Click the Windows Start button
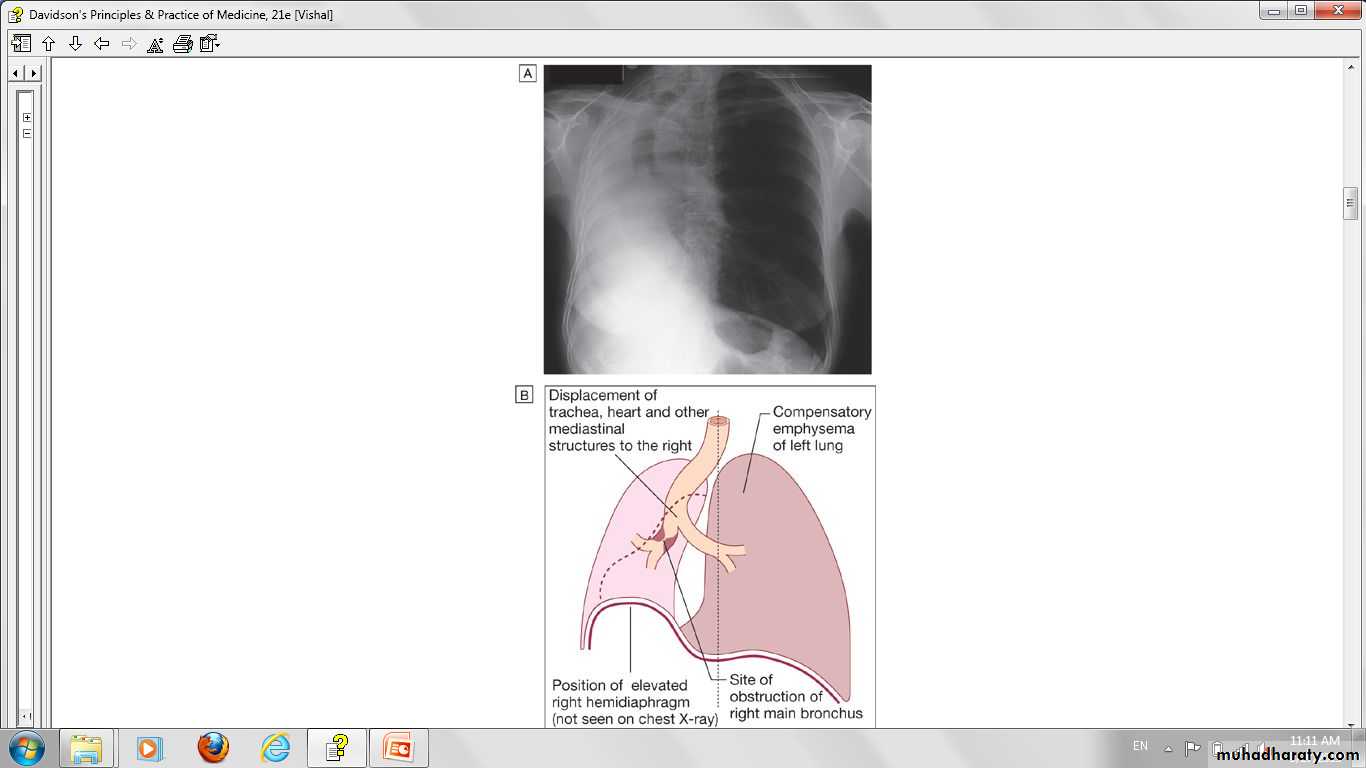Screen dimensions: 1366x768 pos(26,748)
